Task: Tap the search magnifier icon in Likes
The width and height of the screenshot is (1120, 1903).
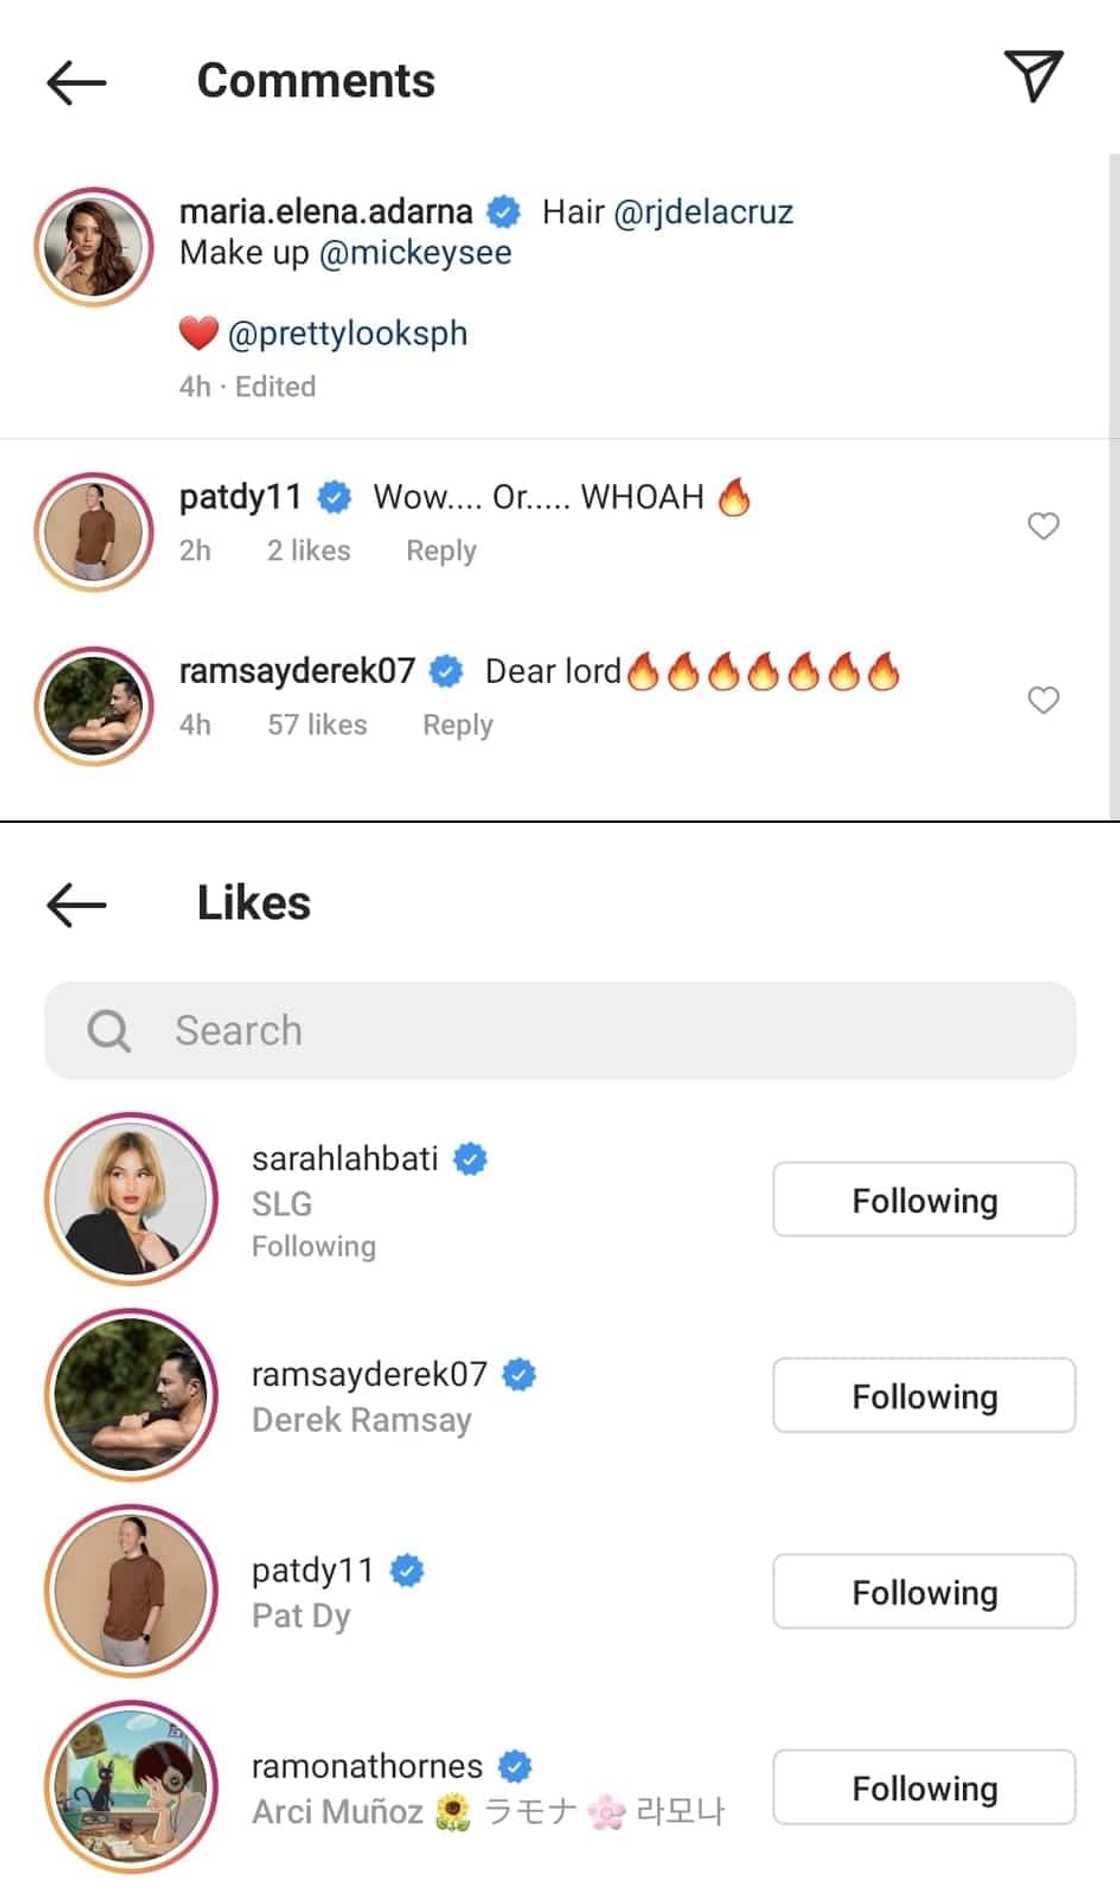Action: click(109, 1031)
